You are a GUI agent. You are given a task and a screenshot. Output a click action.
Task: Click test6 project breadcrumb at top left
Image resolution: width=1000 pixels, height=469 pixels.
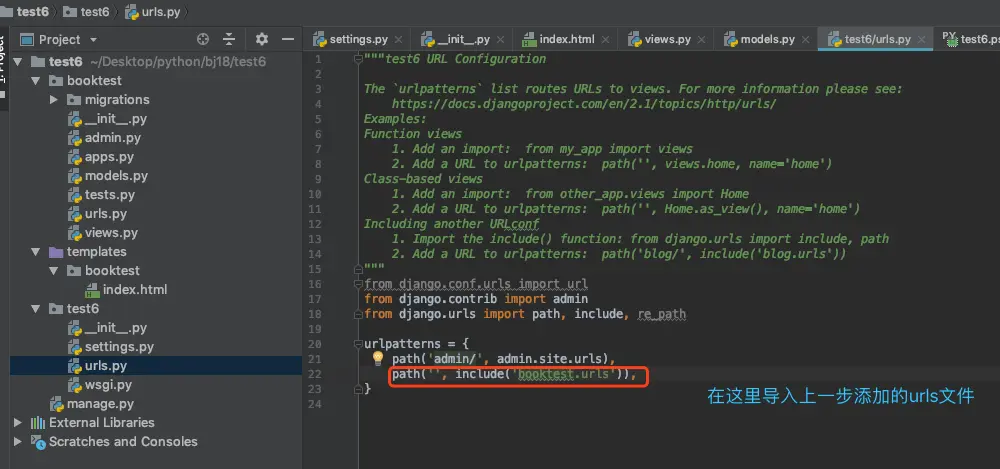point(34,11)
